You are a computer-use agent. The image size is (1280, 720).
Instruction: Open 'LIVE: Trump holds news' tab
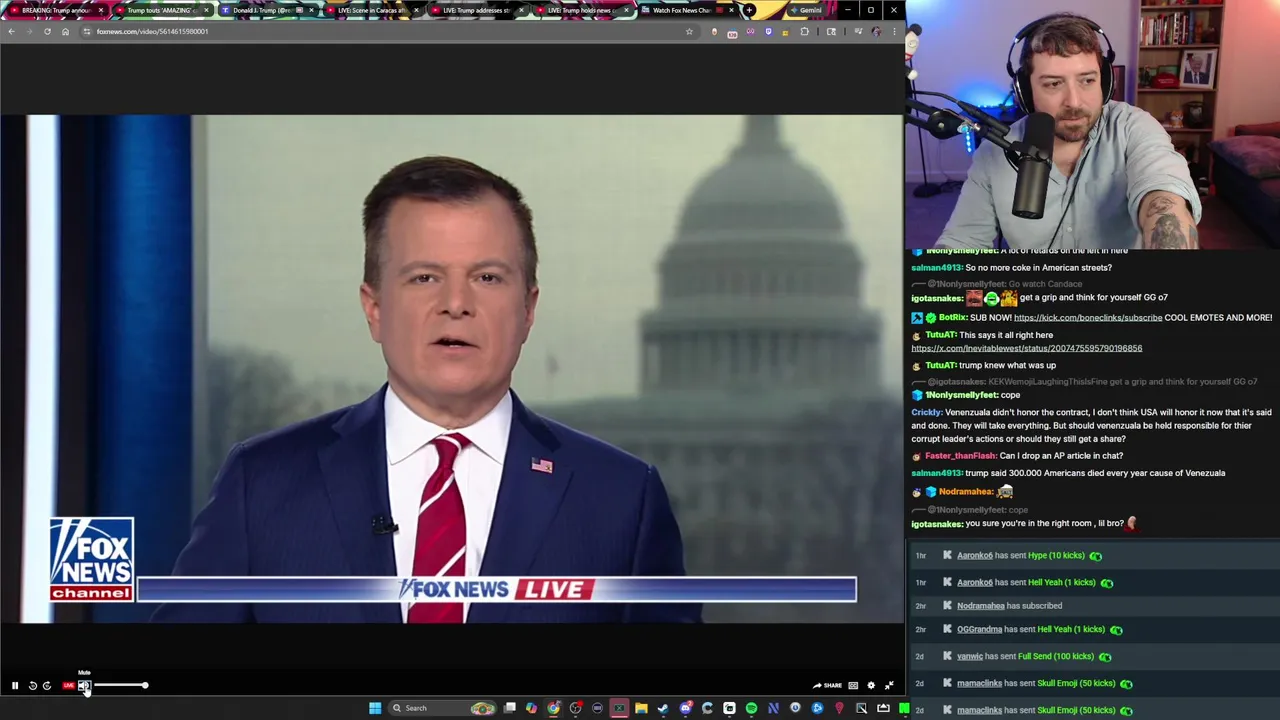pos(581,10)
